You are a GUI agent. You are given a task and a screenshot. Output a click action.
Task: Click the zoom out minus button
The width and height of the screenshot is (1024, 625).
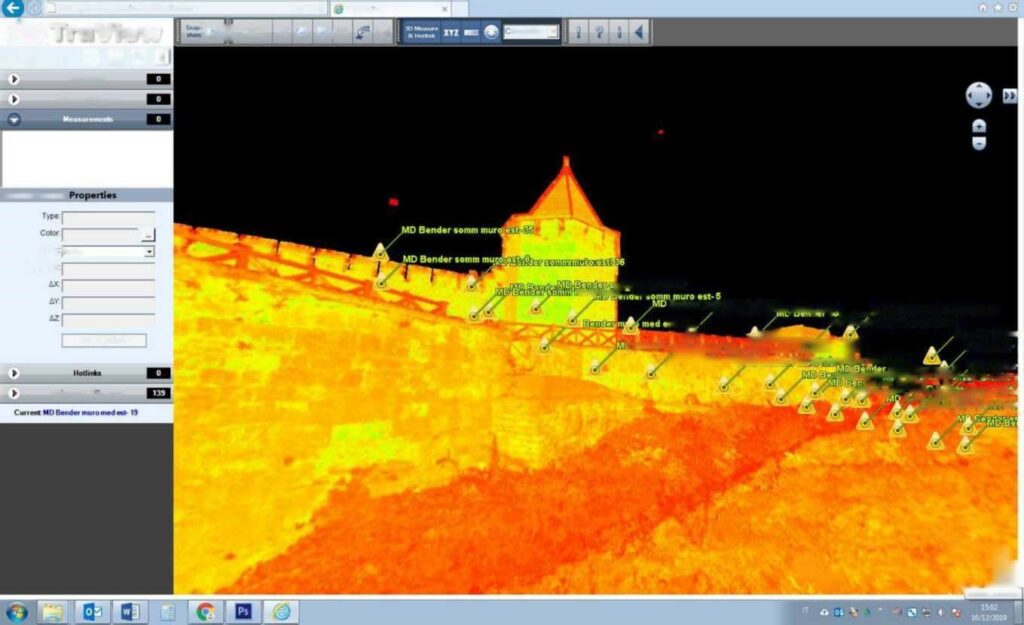pyautogui.click(x=979, y=143)
